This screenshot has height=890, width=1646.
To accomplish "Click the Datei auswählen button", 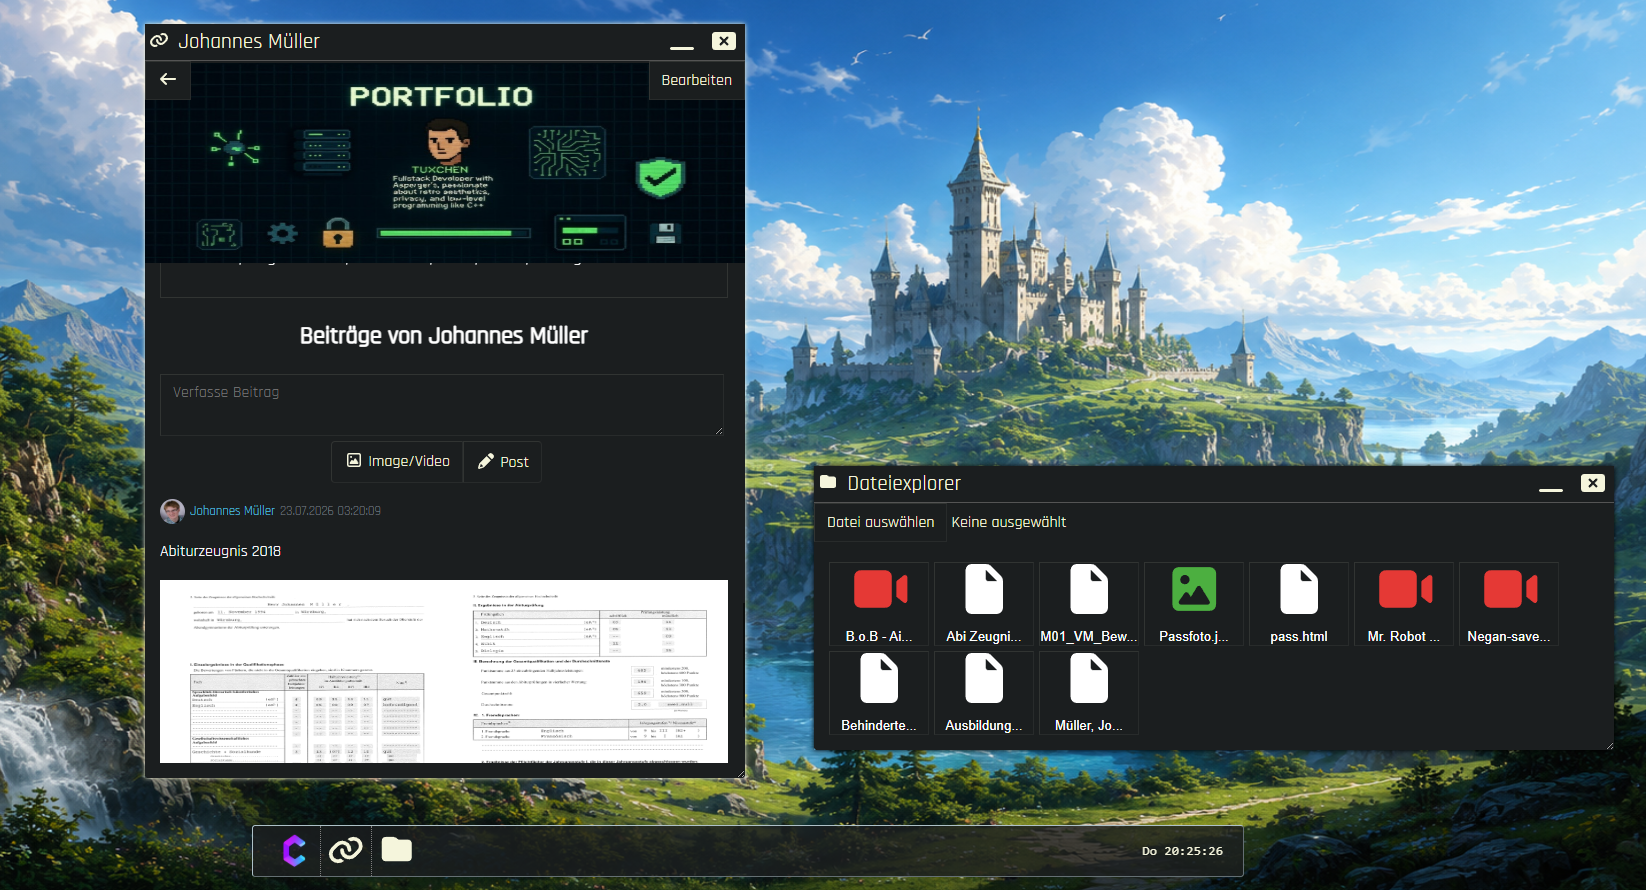I will point(881,522).
